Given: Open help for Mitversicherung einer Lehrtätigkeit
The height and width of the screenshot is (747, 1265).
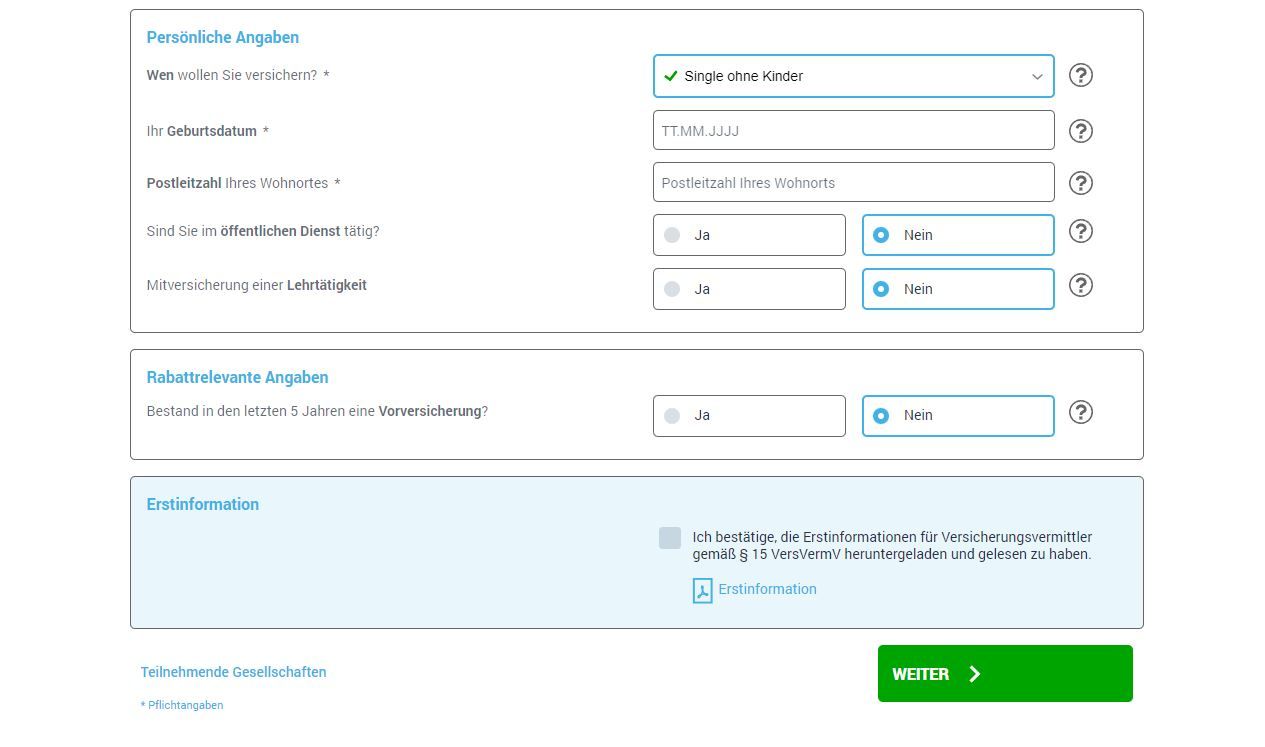Looking at the screenshot, I should 1080,285.
